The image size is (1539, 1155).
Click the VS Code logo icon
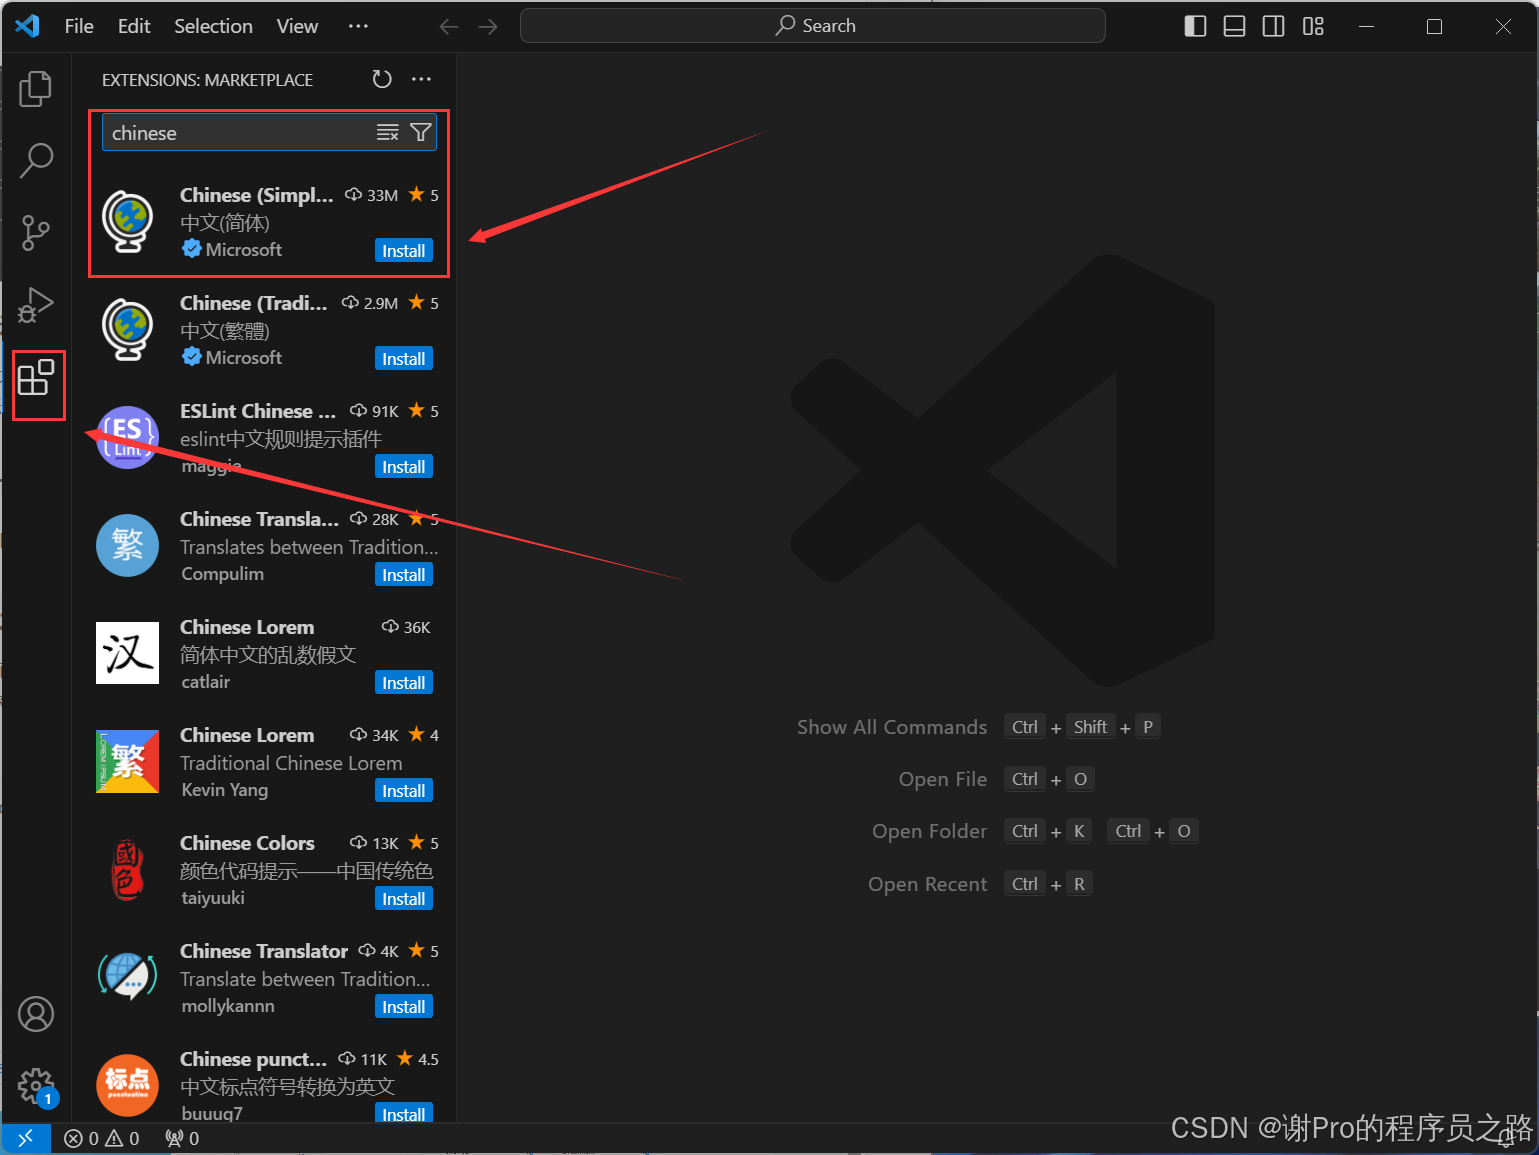coord(27,26)
